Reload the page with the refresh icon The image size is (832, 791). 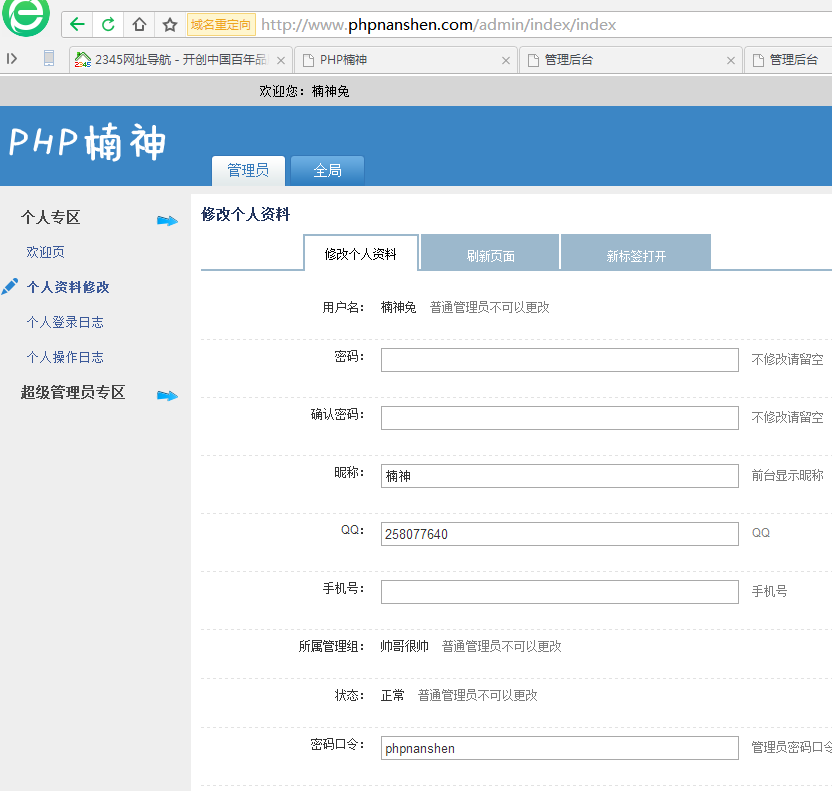(108, 24)
